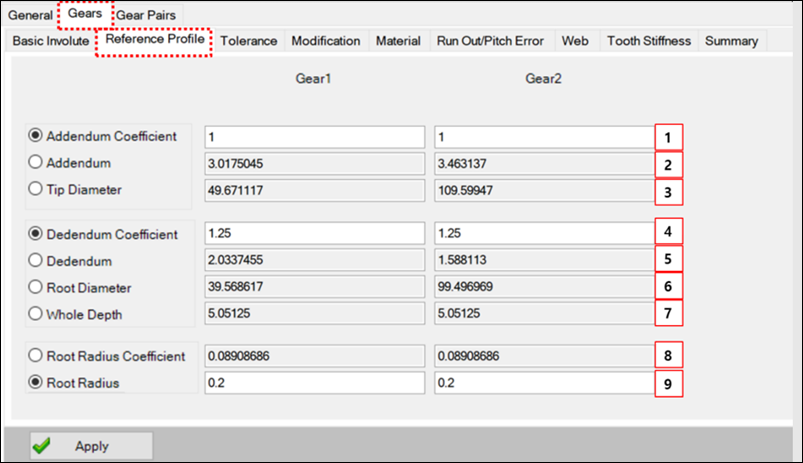
Task: Open the Tolerance tab
Action: coord(248,41)
